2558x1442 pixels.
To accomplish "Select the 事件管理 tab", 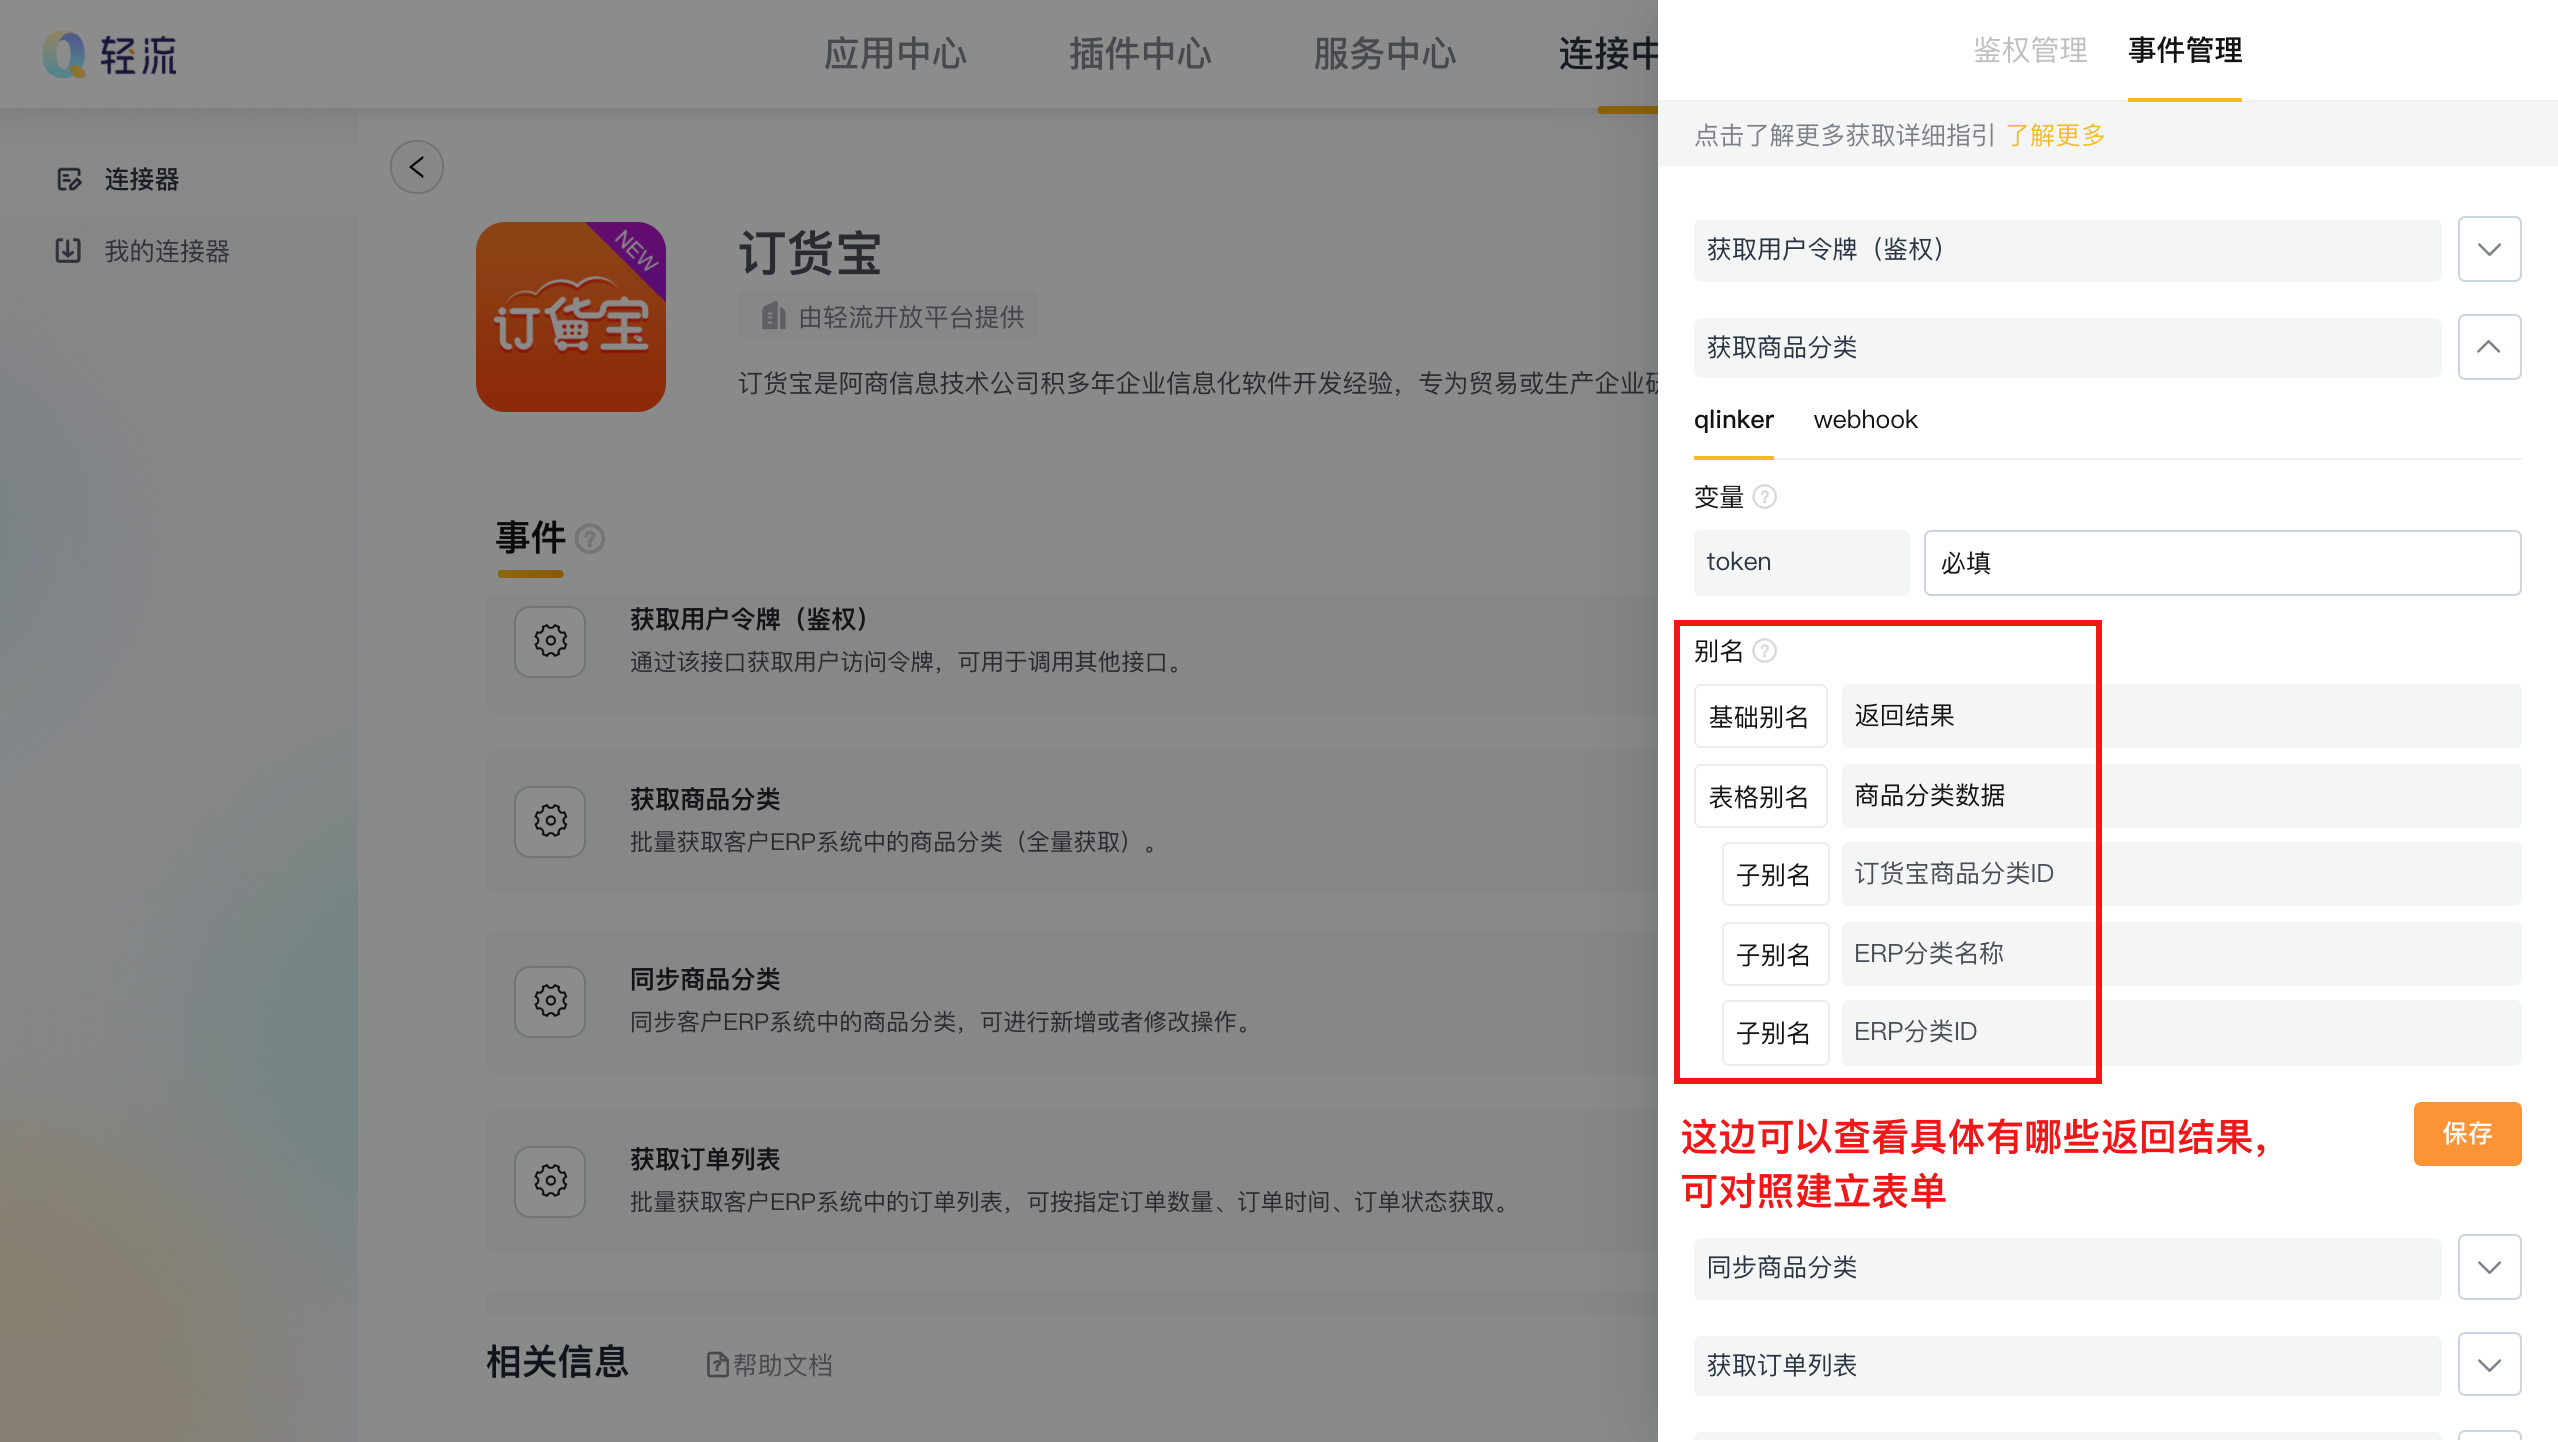I will [2185, 50].
